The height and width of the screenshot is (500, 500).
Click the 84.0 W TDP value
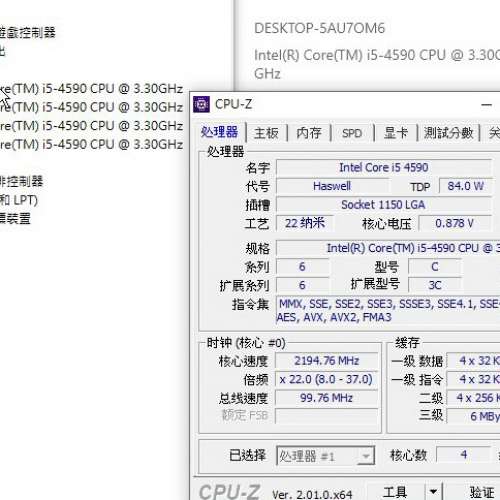(x=465, y=186)
